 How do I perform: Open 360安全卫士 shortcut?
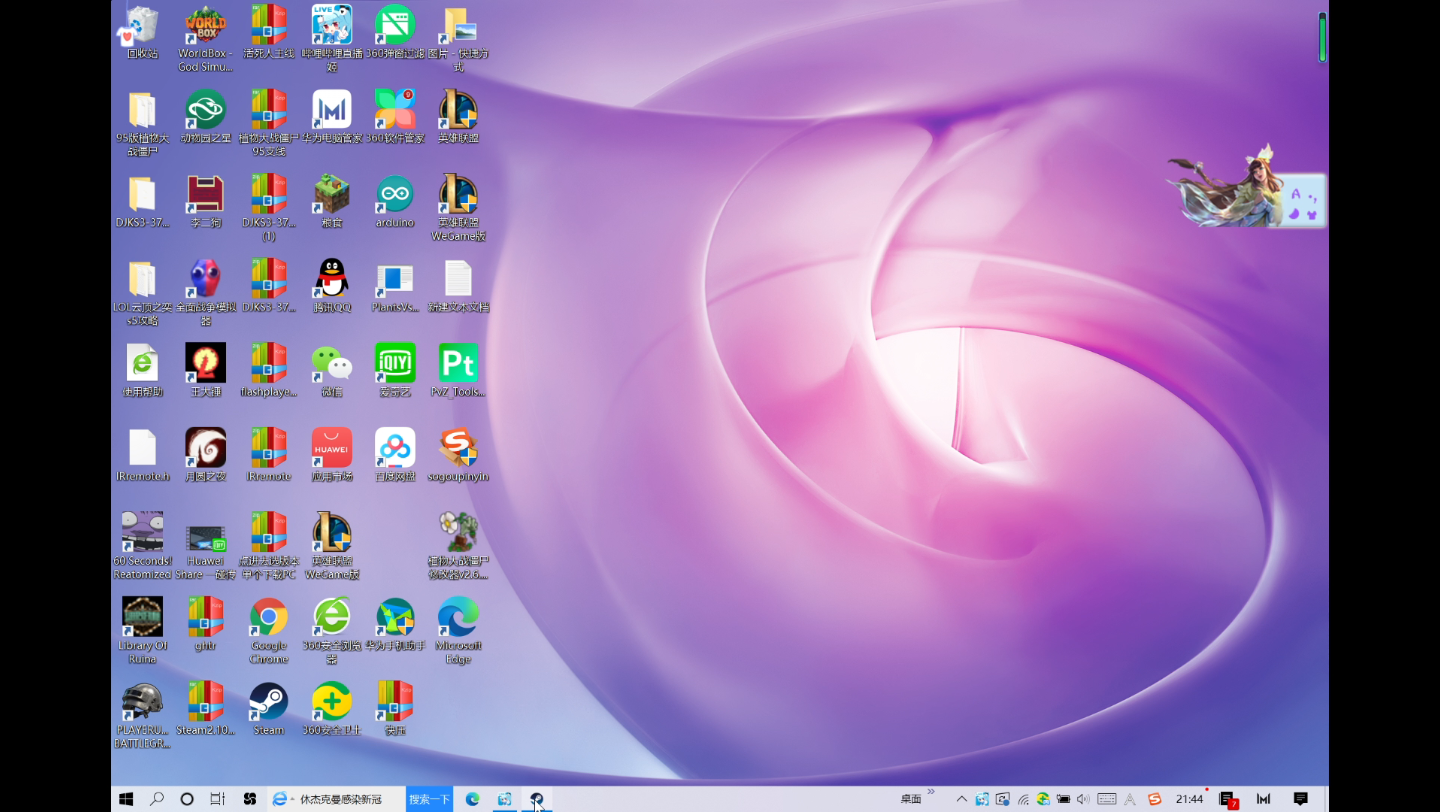pos(332,709)
